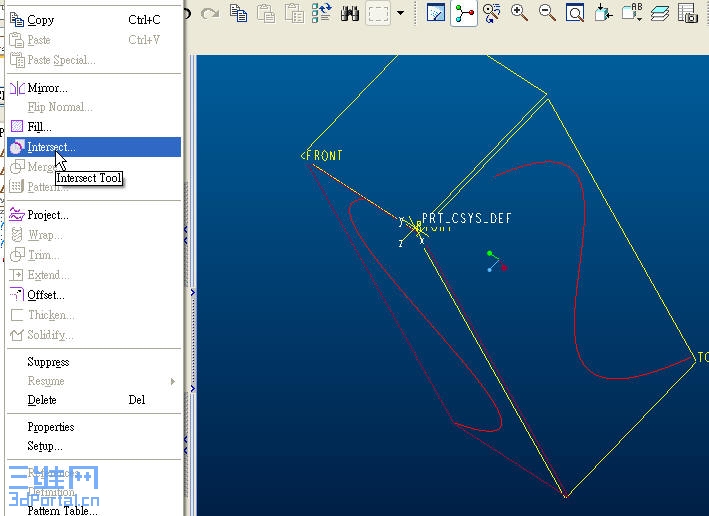Open the Layers icon in toolbar
Viewport: 709px width, 516px height.
[660, 13]
